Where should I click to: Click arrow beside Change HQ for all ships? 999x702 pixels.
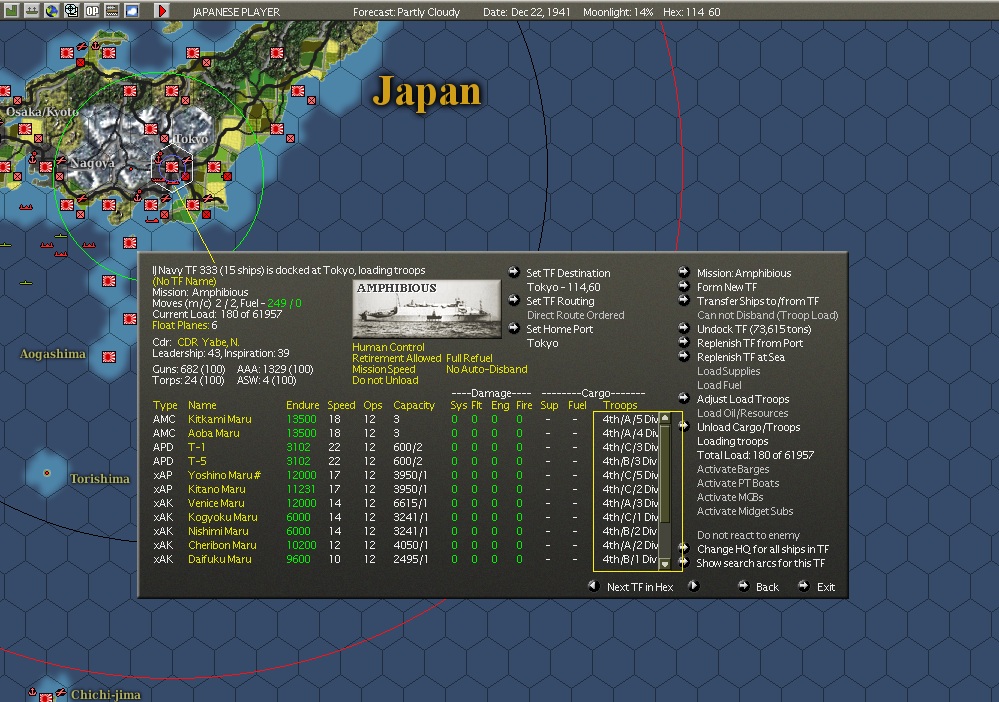pos(684,548)
